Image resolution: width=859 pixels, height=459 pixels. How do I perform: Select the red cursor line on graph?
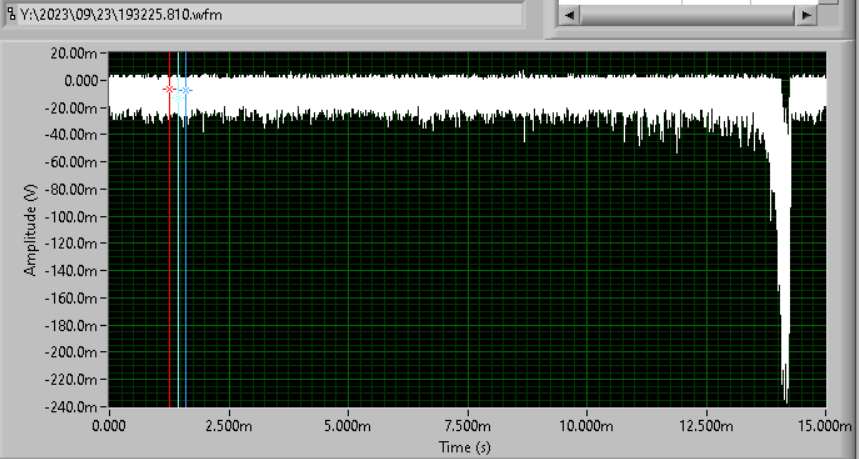[x=169, y=230]
